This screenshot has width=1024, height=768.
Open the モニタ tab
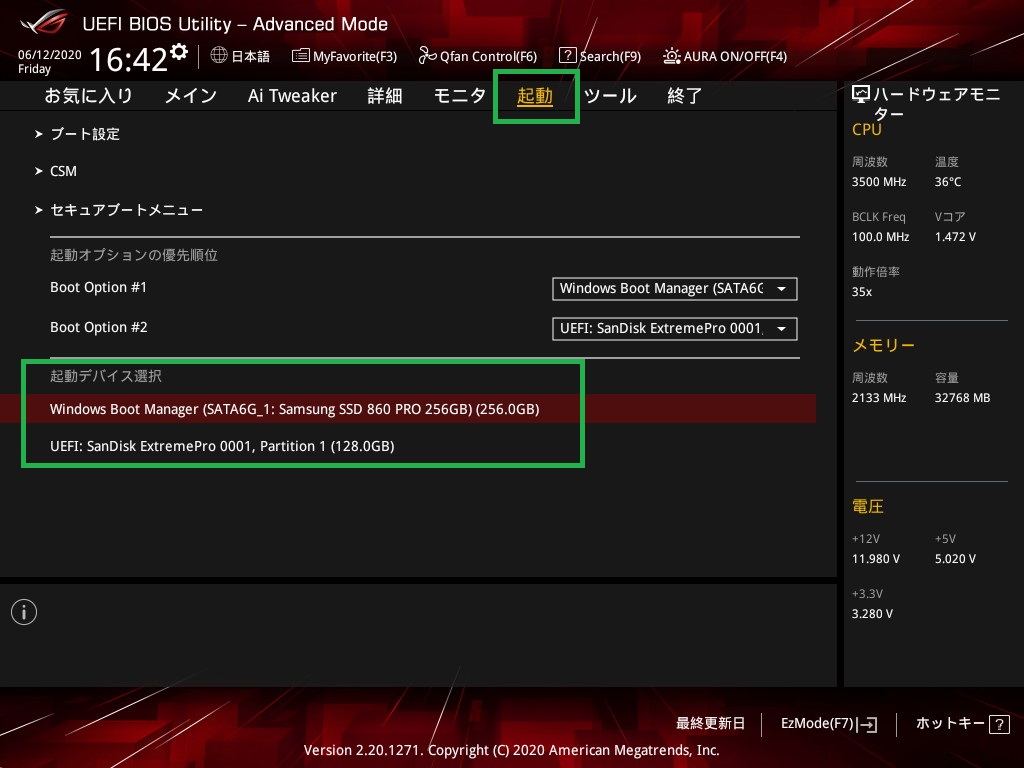coord(460,96)
